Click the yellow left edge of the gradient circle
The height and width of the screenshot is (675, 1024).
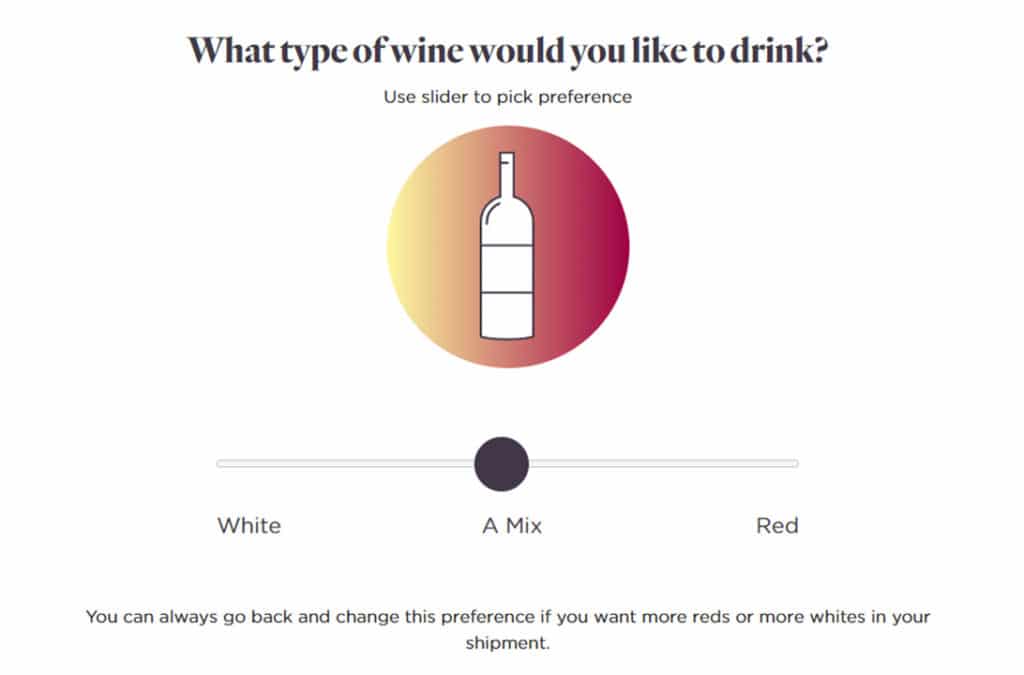tap(402, 247)
